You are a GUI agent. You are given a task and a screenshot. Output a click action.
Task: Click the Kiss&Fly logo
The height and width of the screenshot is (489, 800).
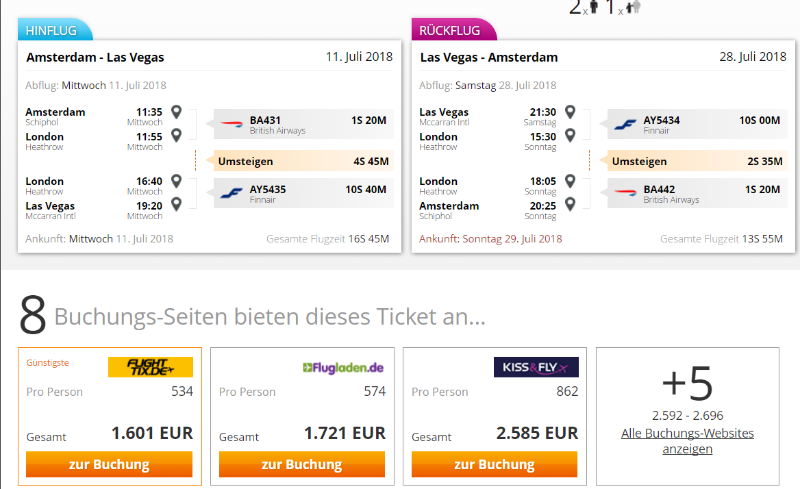tap(536, 367)
